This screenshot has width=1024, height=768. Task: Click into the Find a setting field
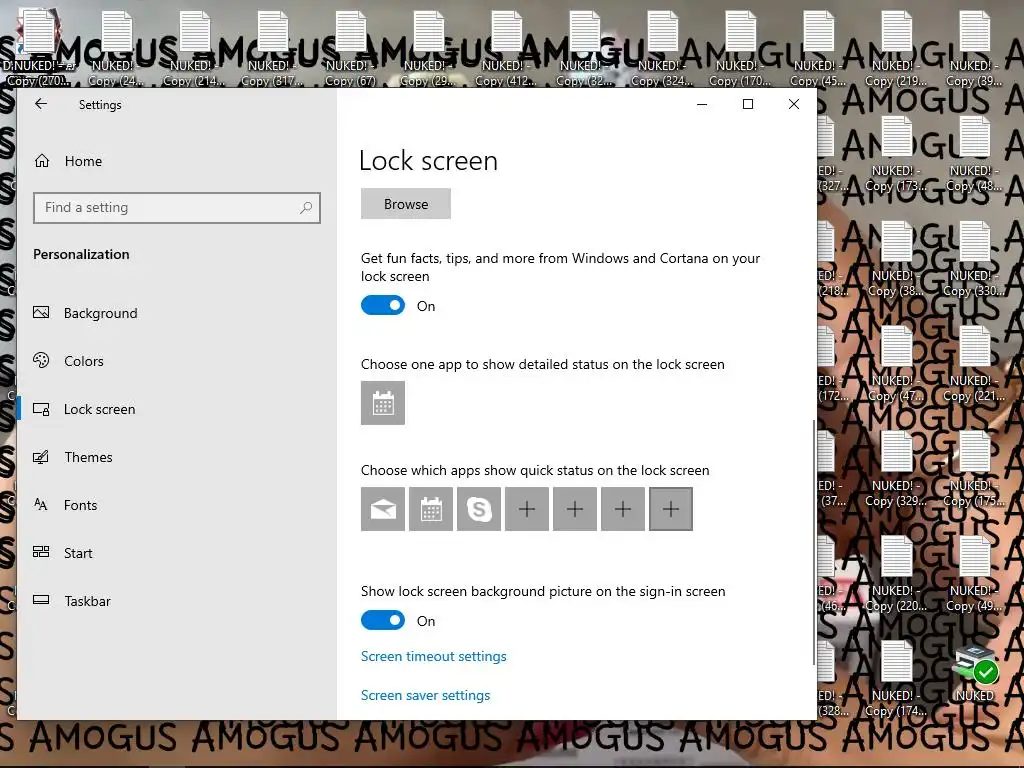pyautogui.click(x=177, y=208)
